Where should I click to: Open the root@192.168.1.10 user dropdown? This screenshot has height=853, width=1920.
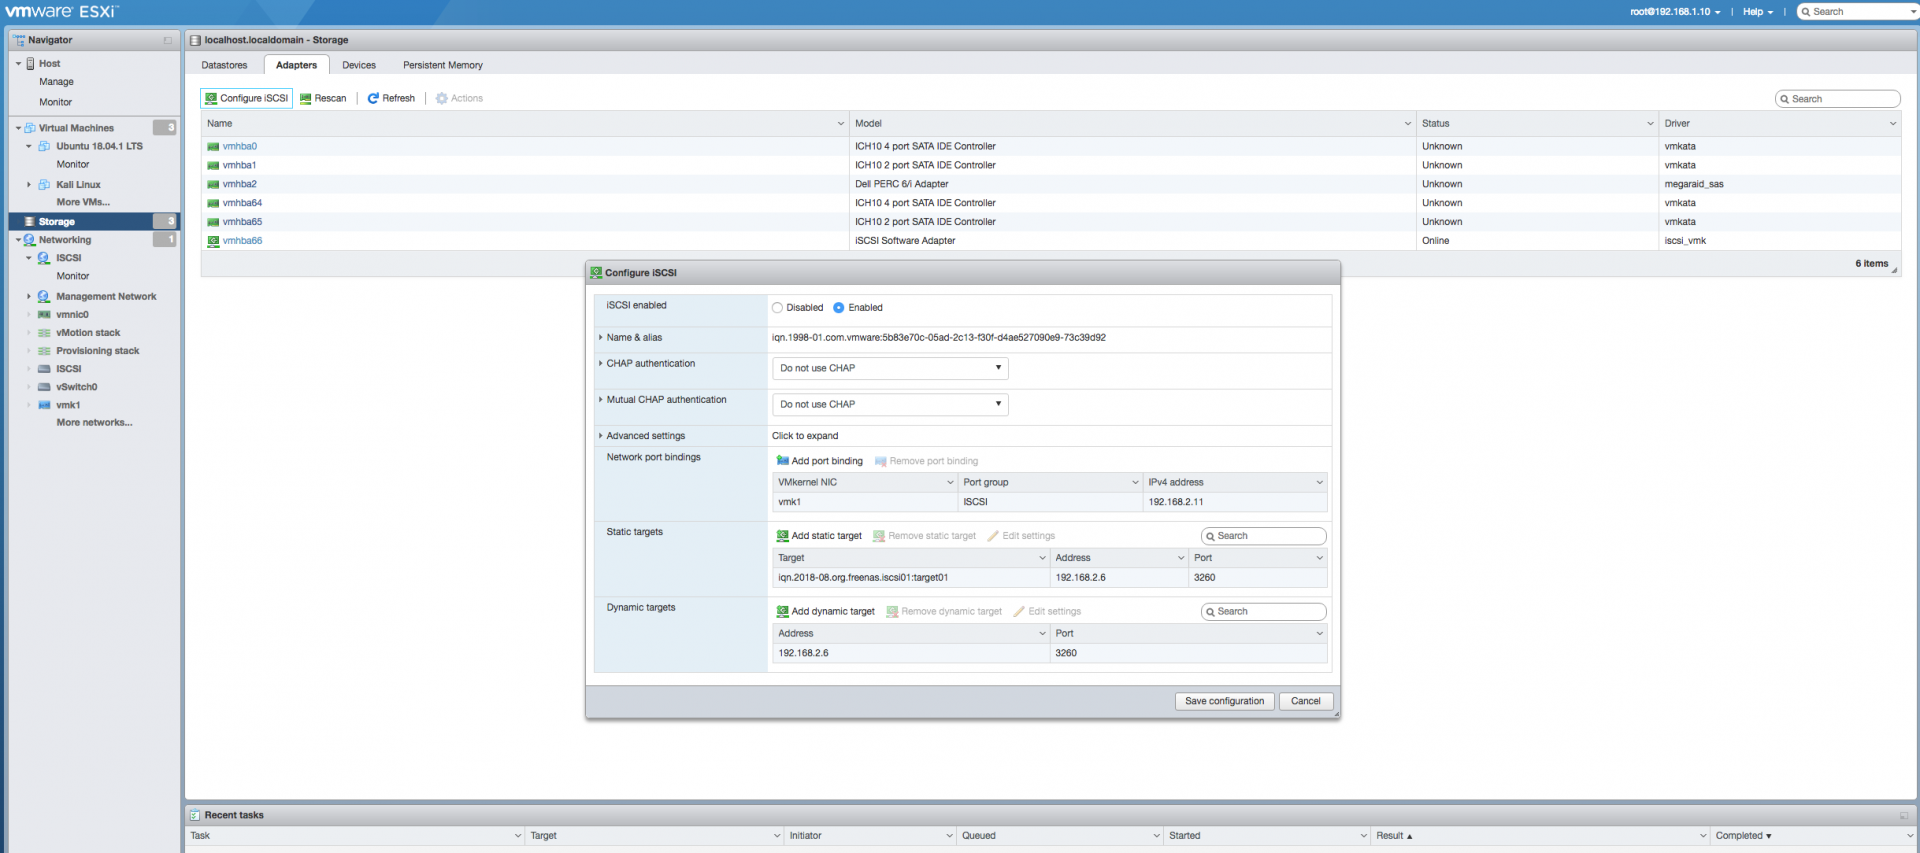pyautogui.click(x=1675, y=12)
